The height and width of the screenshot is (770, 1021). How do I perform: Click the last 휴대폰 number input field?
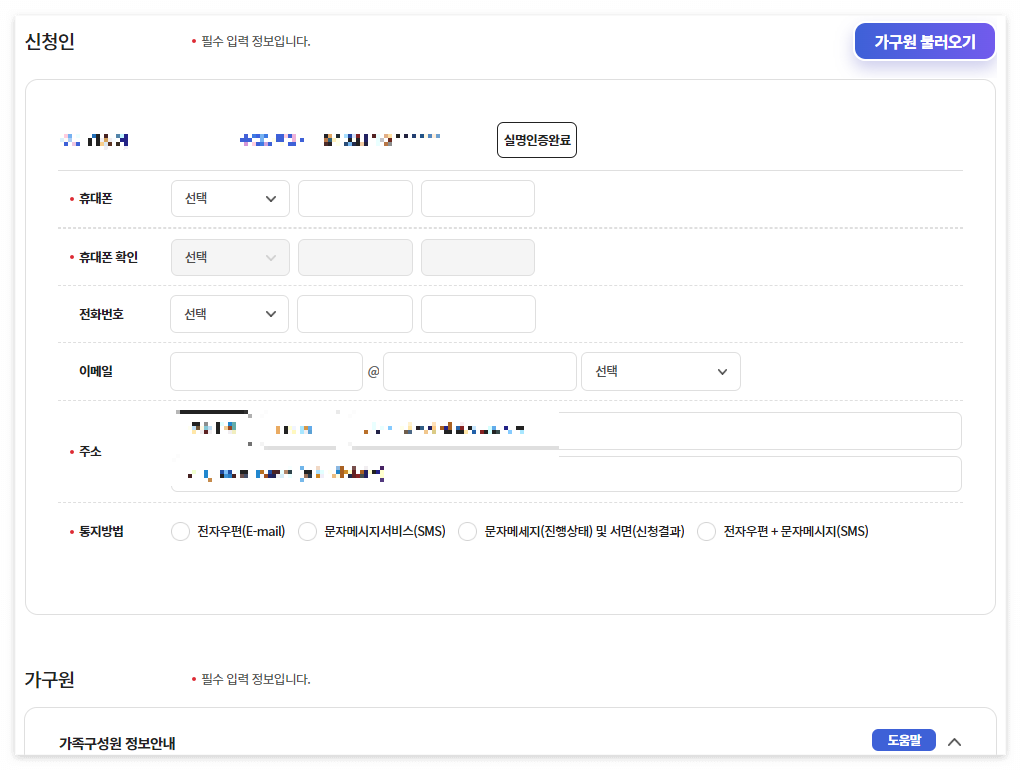pyautogui.click(x=477, y=198)
